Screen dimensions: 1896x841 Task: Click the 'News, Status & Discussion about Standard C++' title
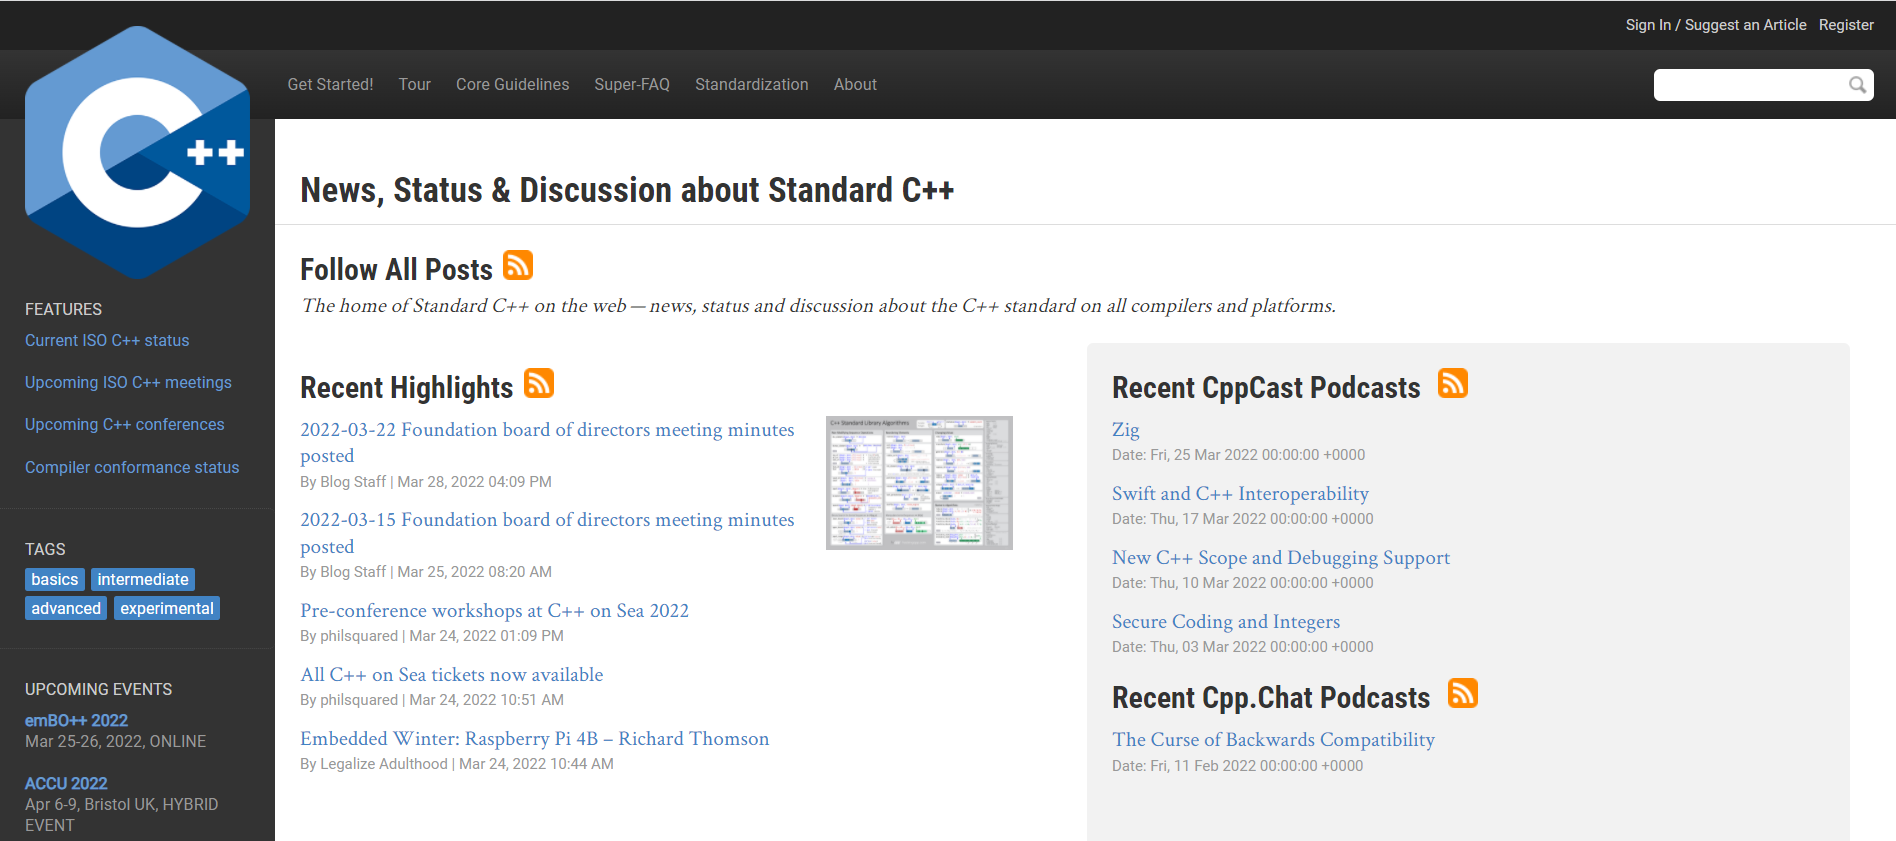(x=627, y=190)
